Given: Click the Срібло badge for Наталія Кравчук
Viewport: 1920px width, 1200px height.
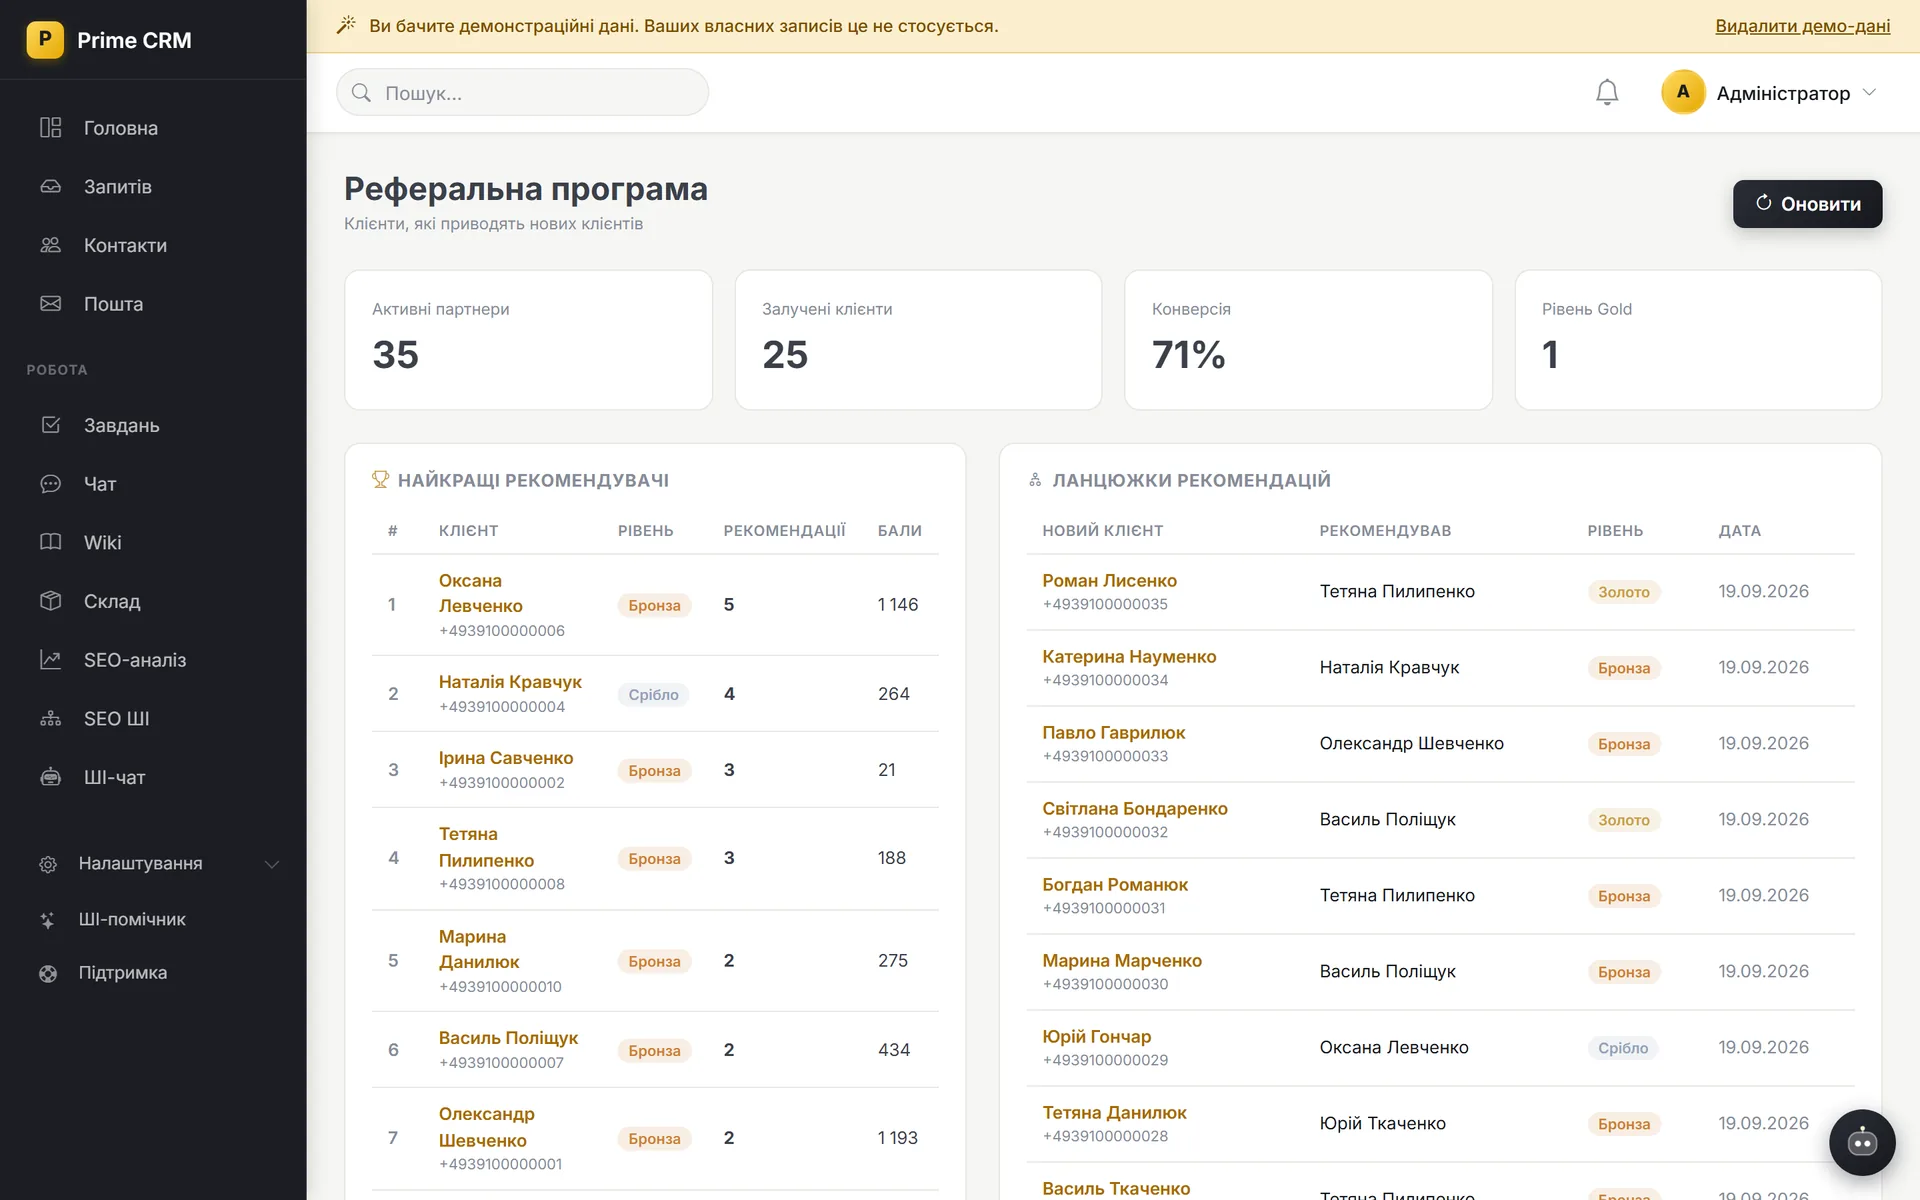Looking at the screenshot, I should 653,695.
